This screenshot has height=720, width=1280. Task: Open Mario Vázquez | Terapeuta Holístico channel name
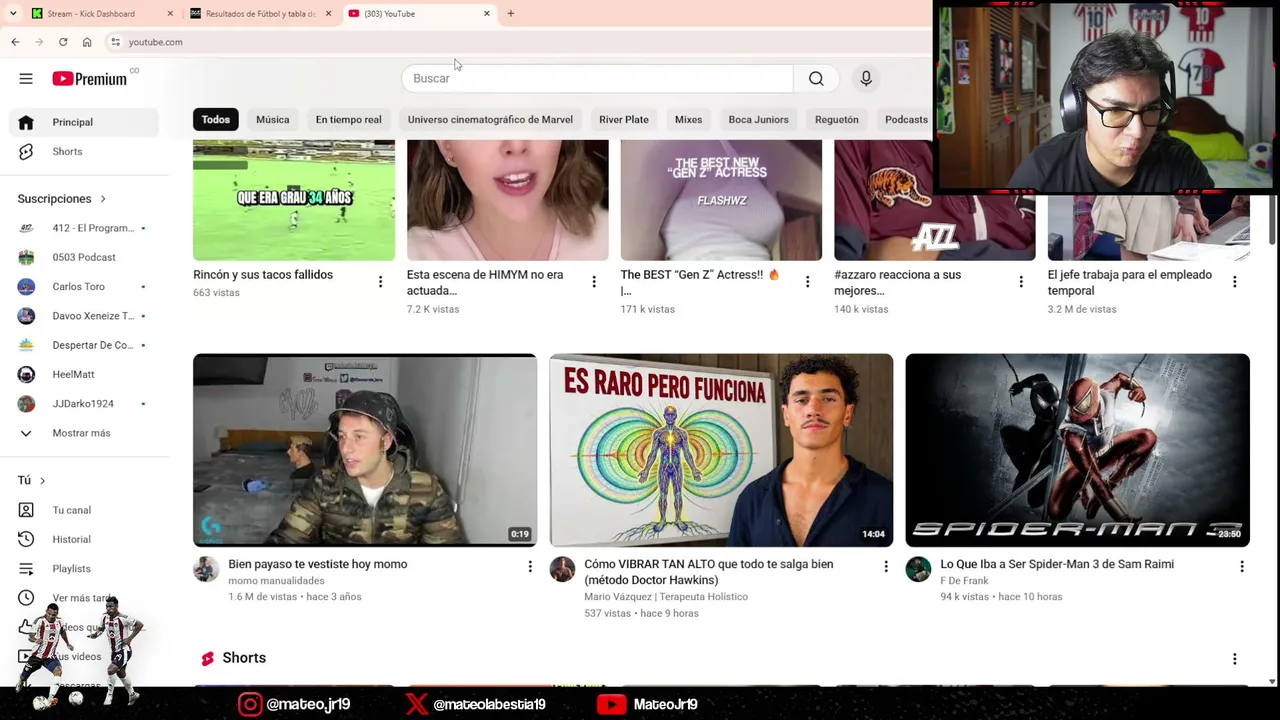pos(666,597)
